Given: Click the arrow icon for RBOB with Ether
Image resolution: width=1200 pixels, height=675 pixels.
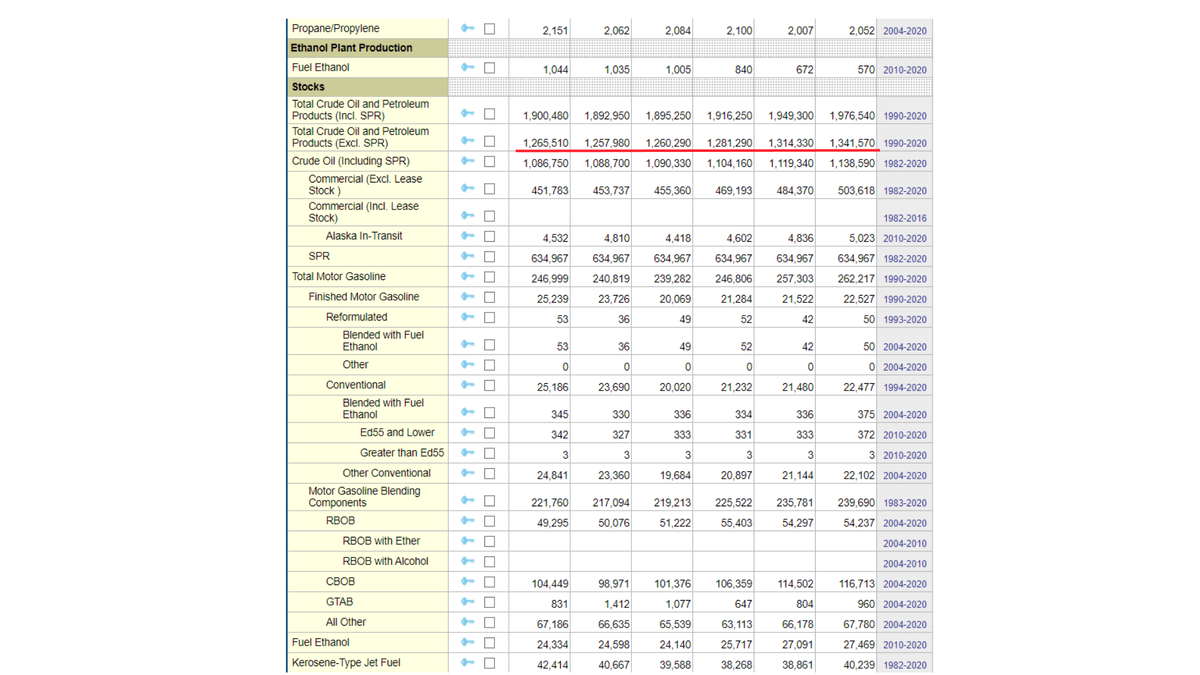Looking at the screenshot, I should pos(467,541).
